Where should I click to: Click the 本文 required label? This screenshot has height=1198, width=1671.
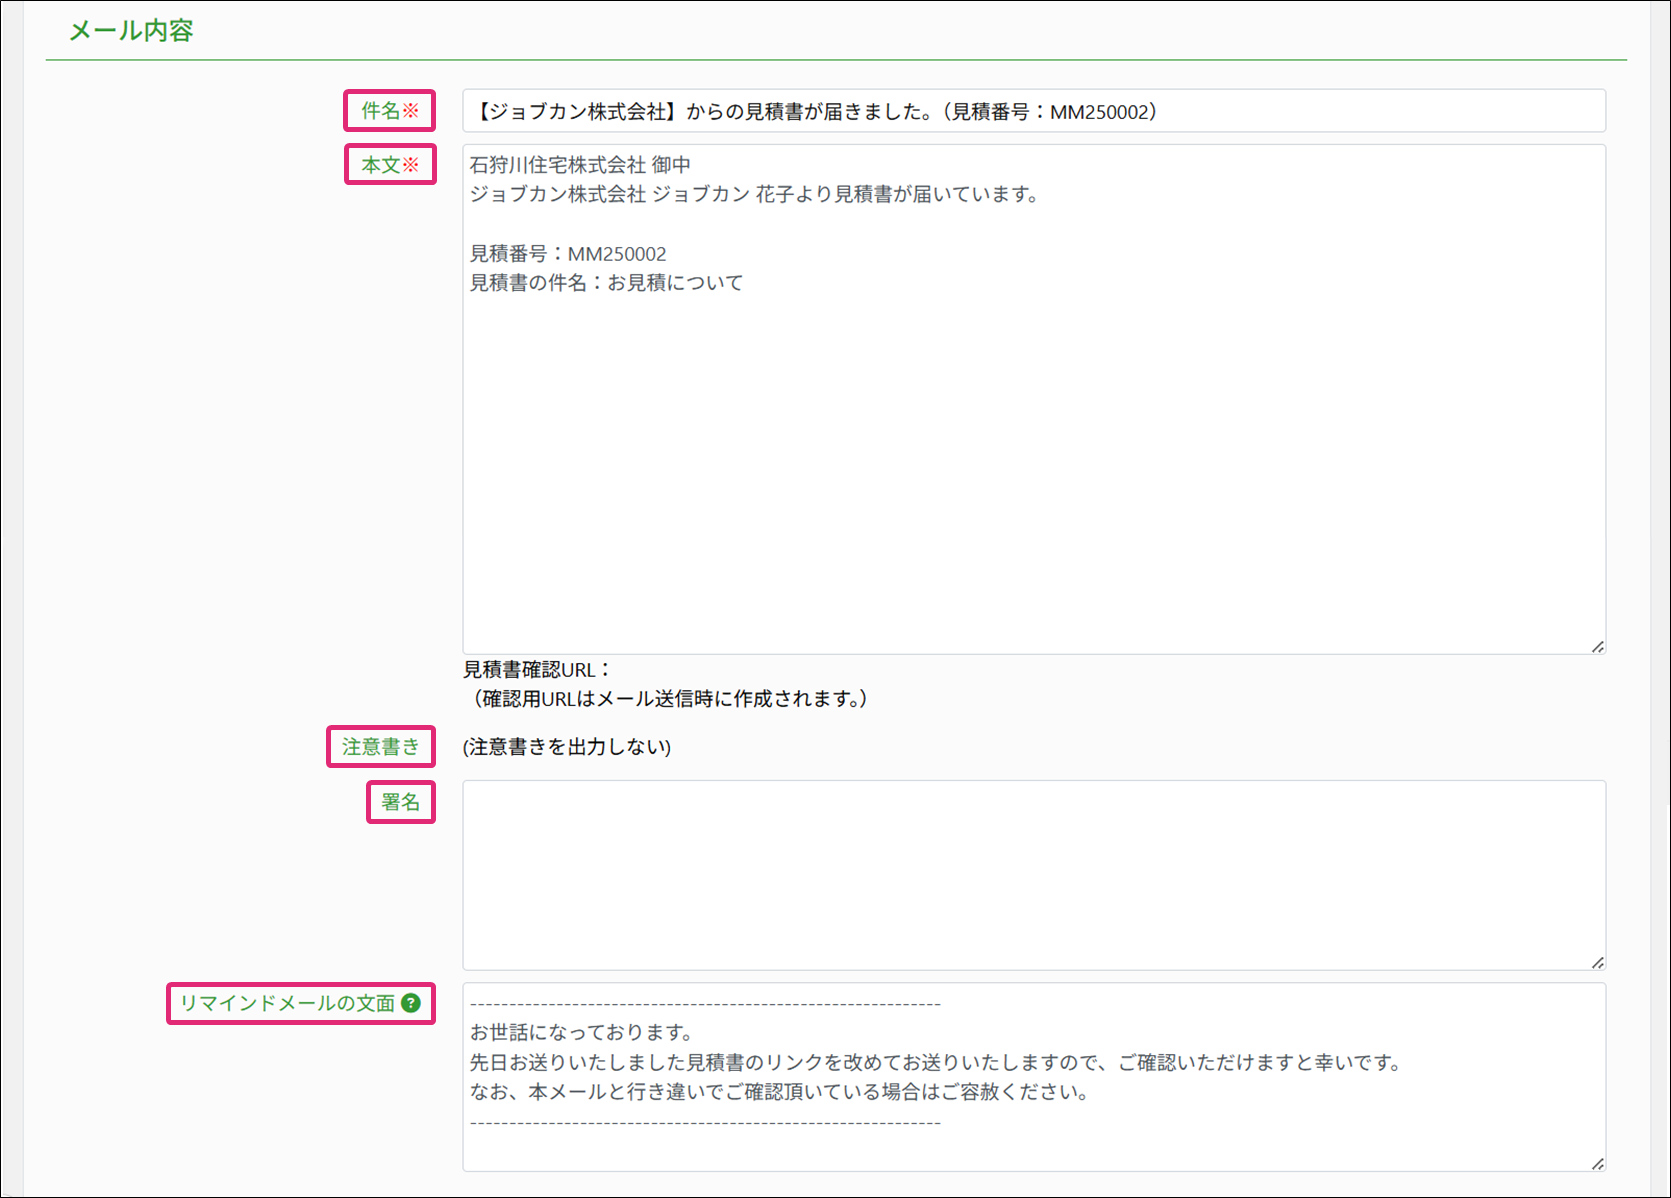point(389,165)
